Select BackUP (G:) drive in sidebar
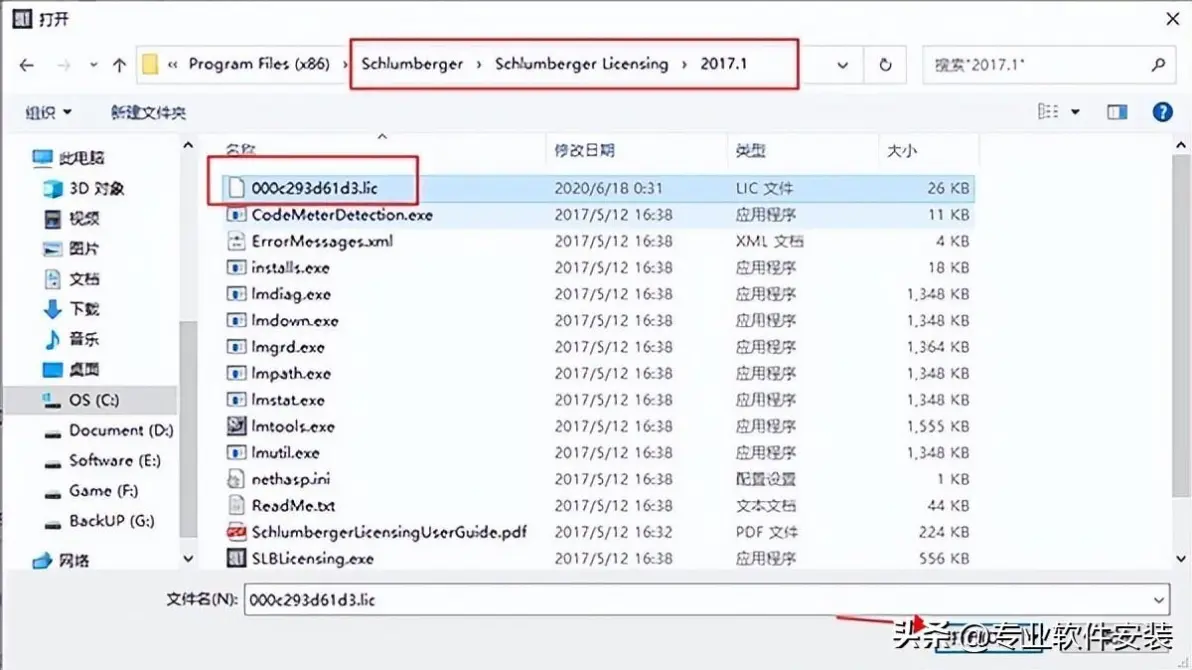 pos(100,521)
